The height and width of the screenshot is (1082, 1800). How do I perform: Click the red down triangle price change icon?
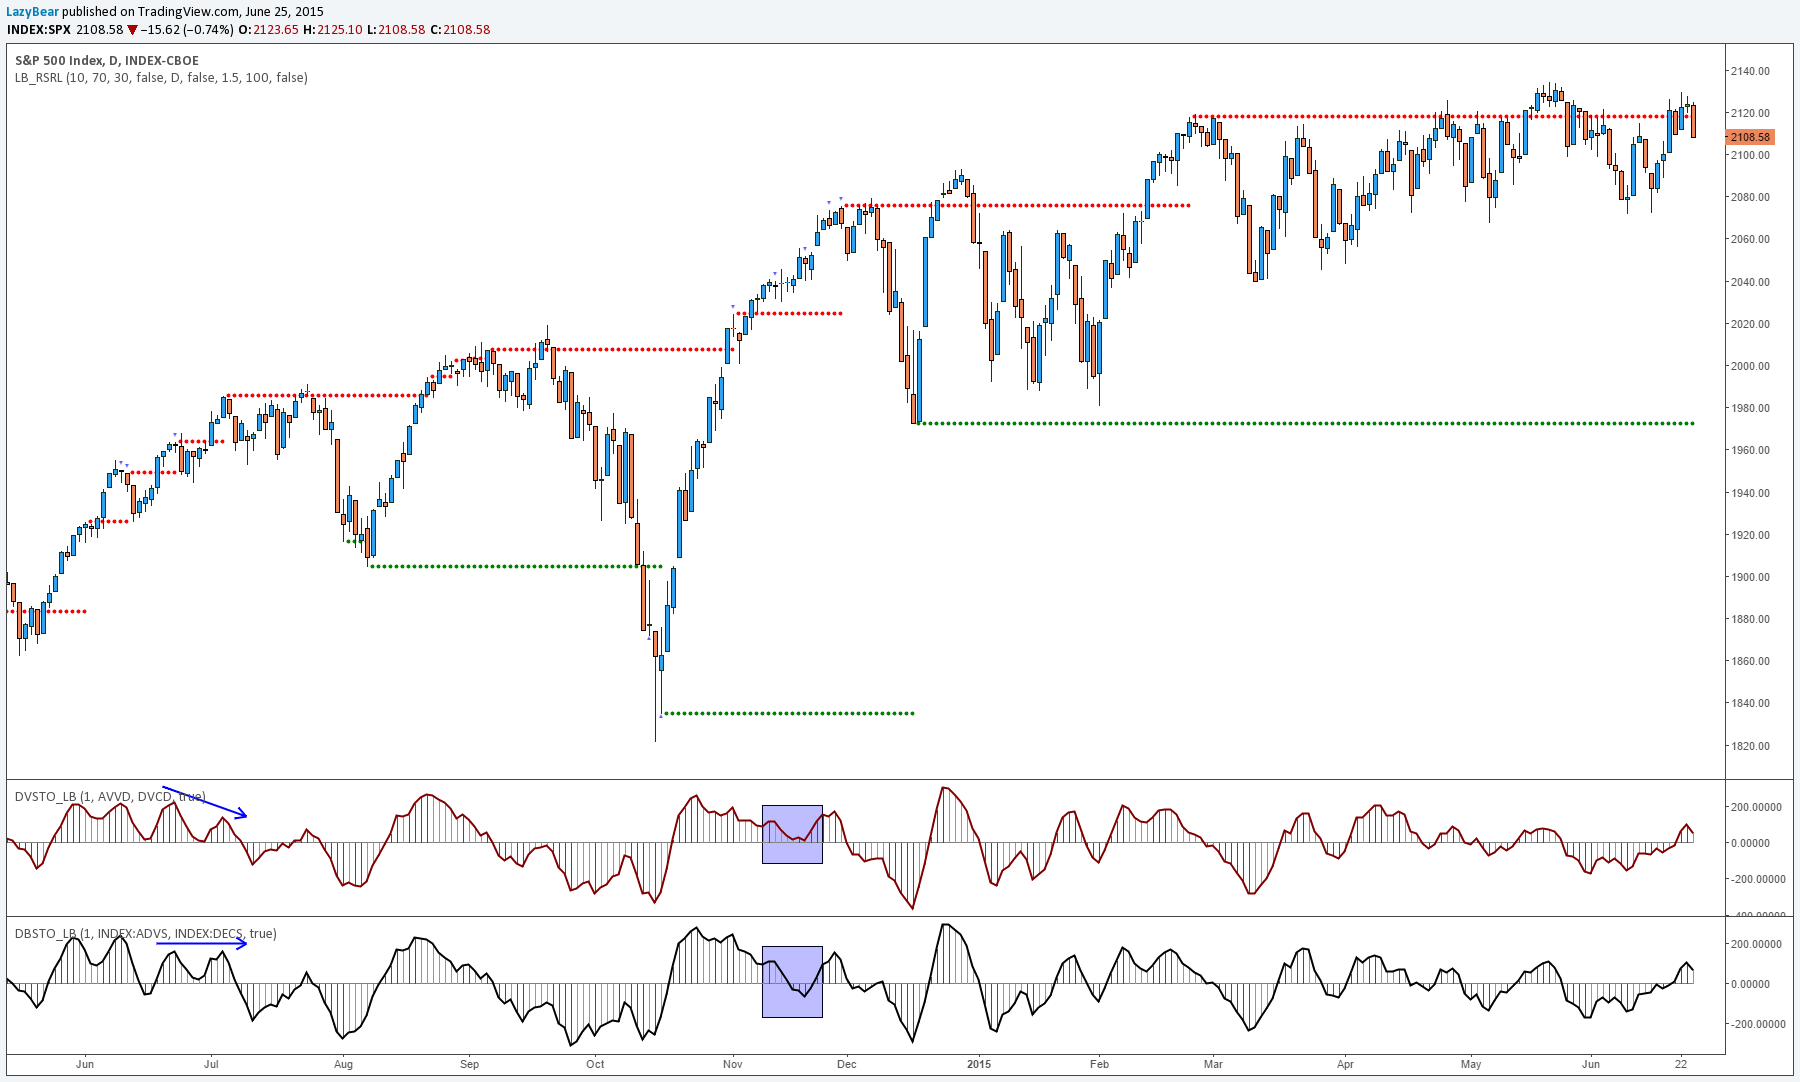point(132,30)
